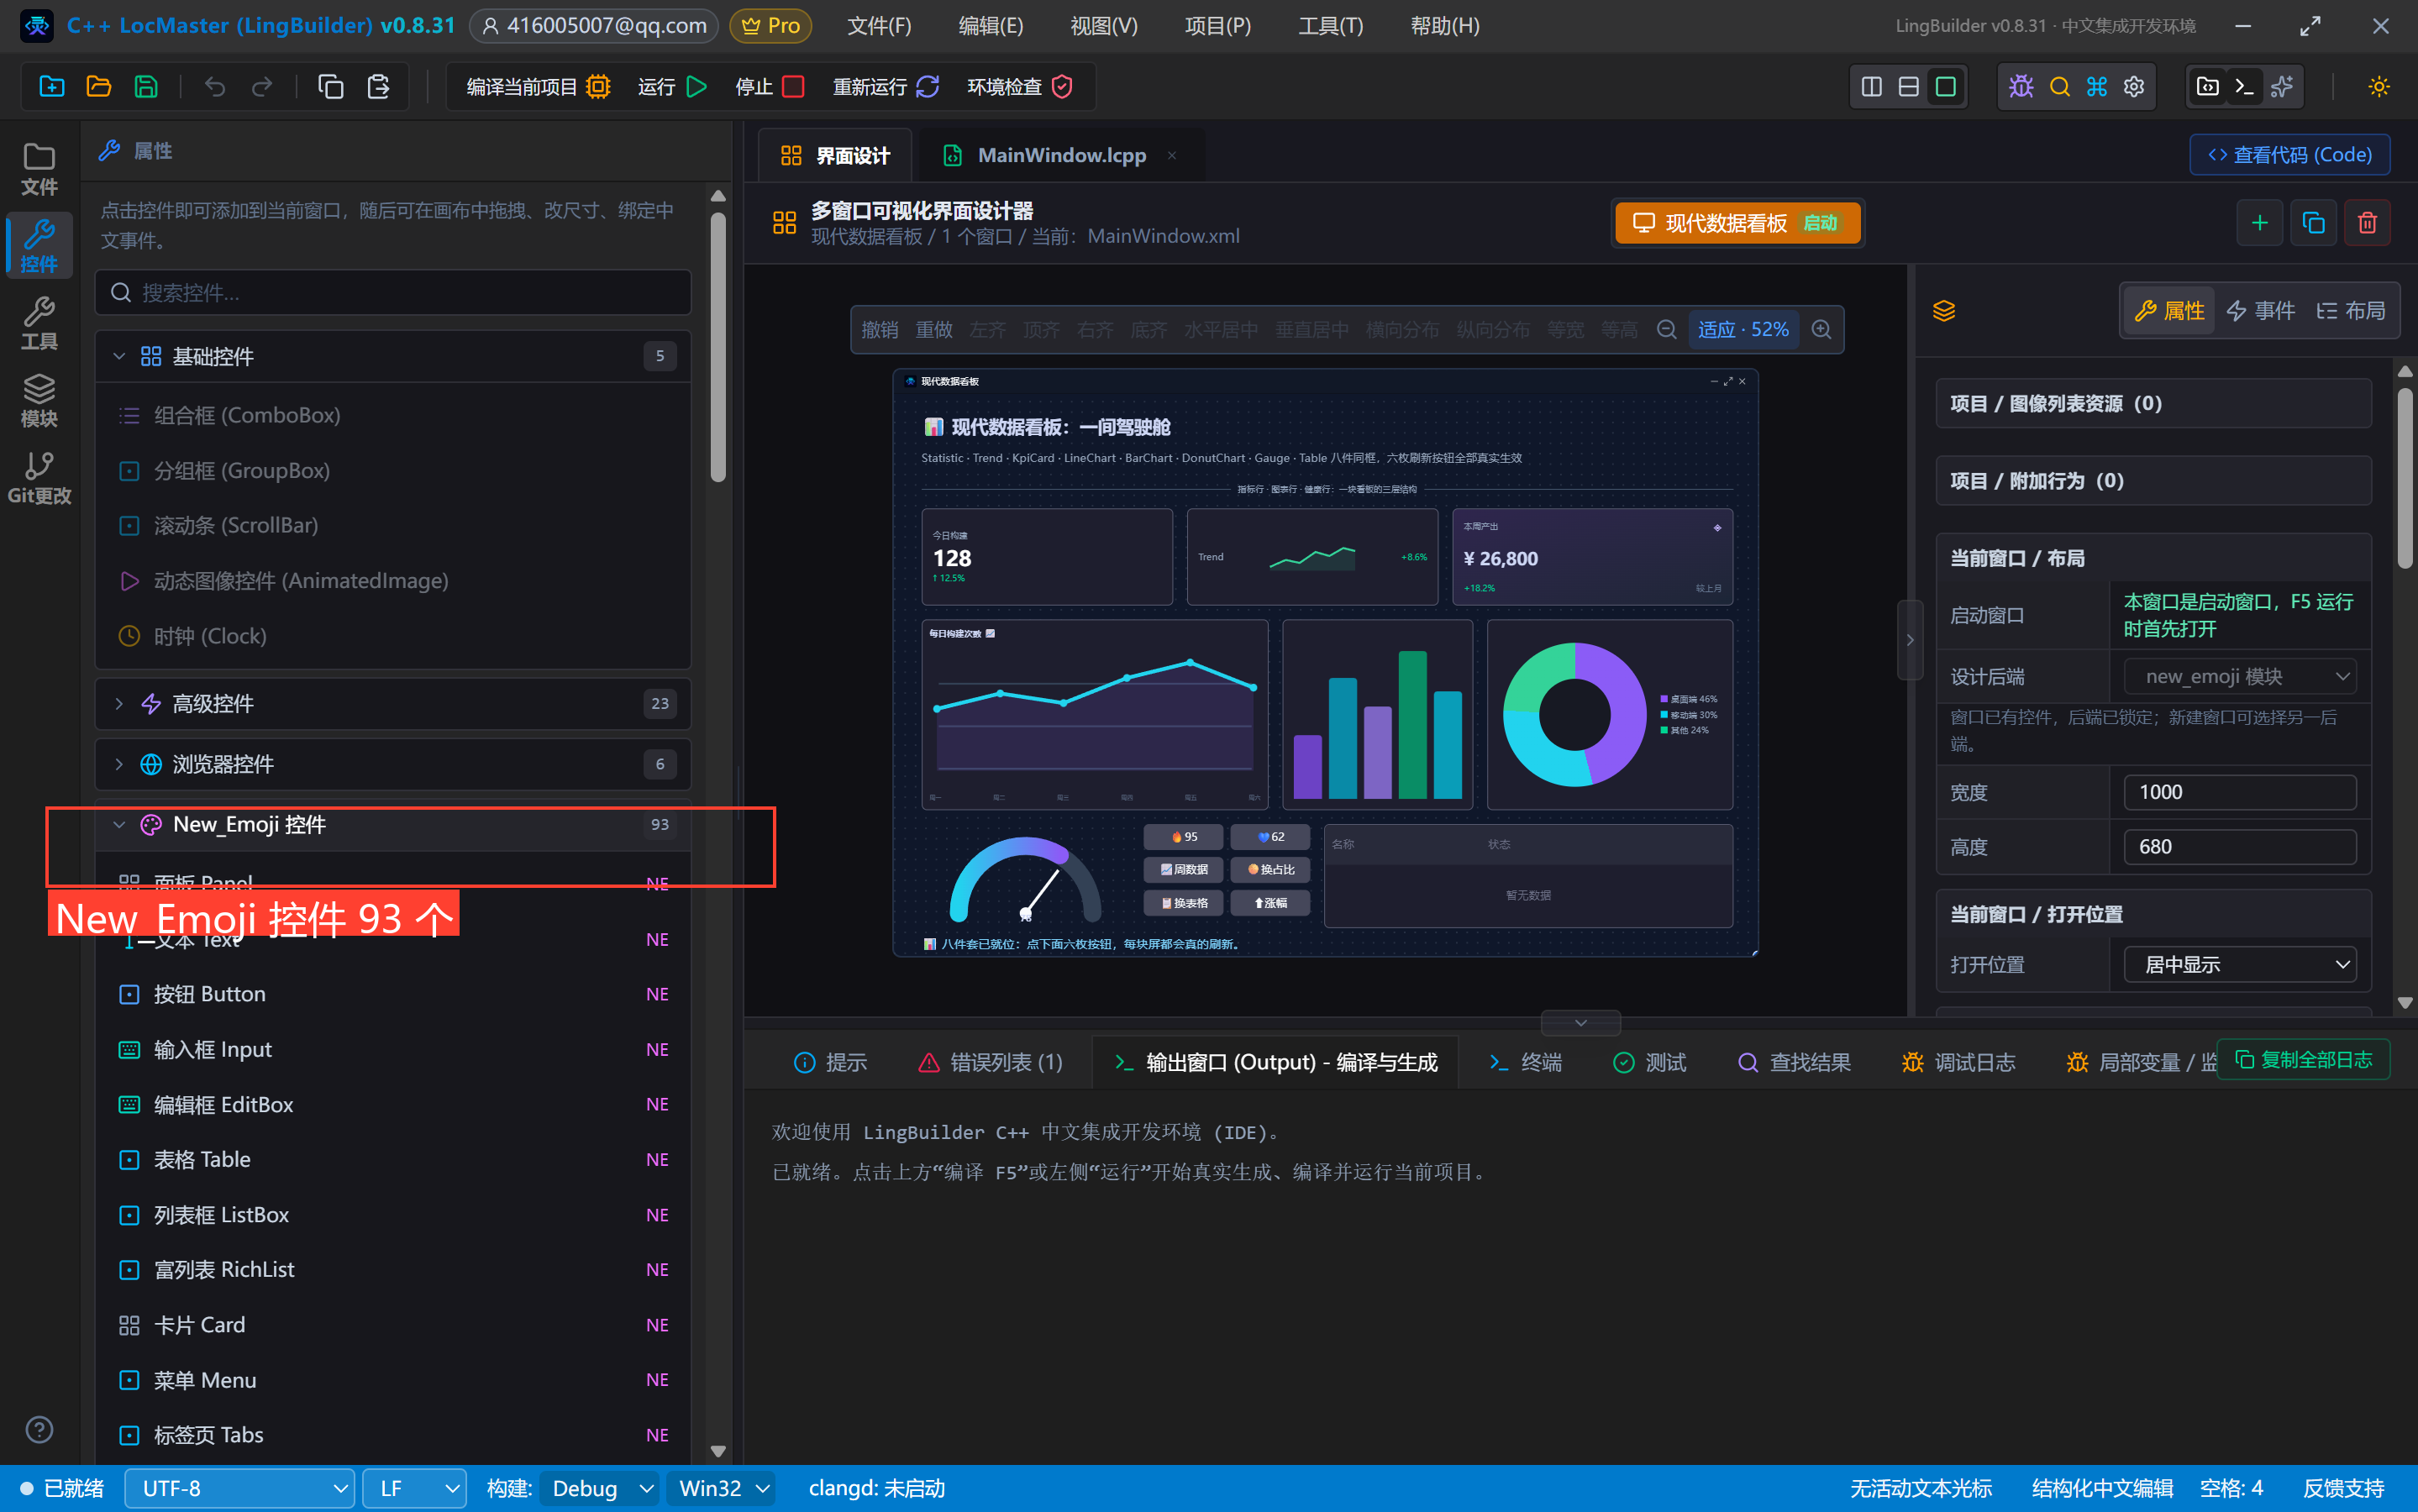The height and width of the screenshot is (1512, 2418).
Task: Open 文件 sidebar panel
Action: tap(39, 169)
